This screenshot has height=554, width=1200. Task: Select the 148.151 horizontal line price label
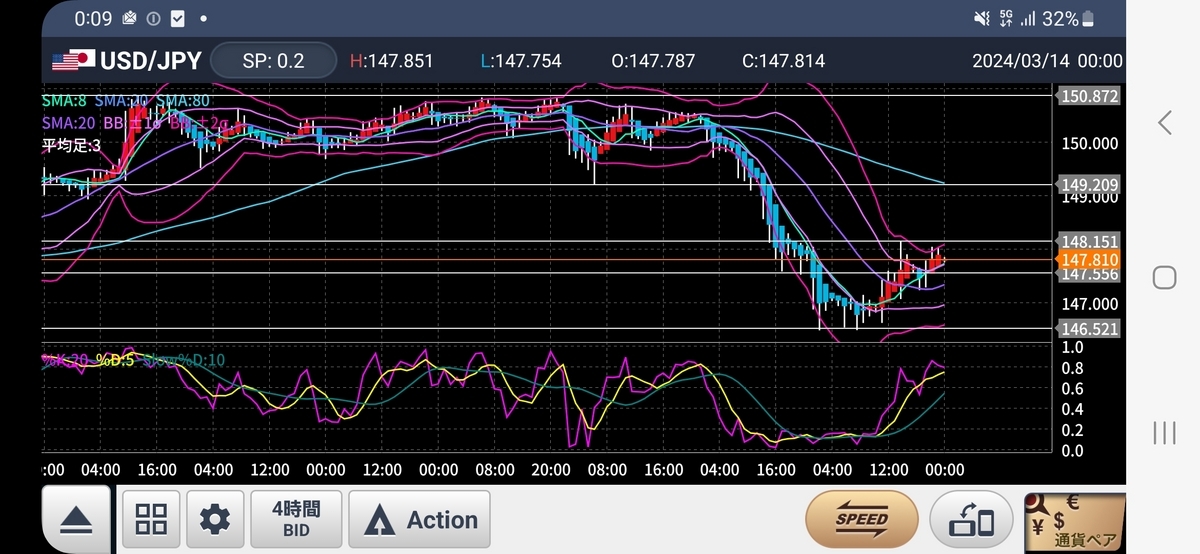click(1088, 241)
